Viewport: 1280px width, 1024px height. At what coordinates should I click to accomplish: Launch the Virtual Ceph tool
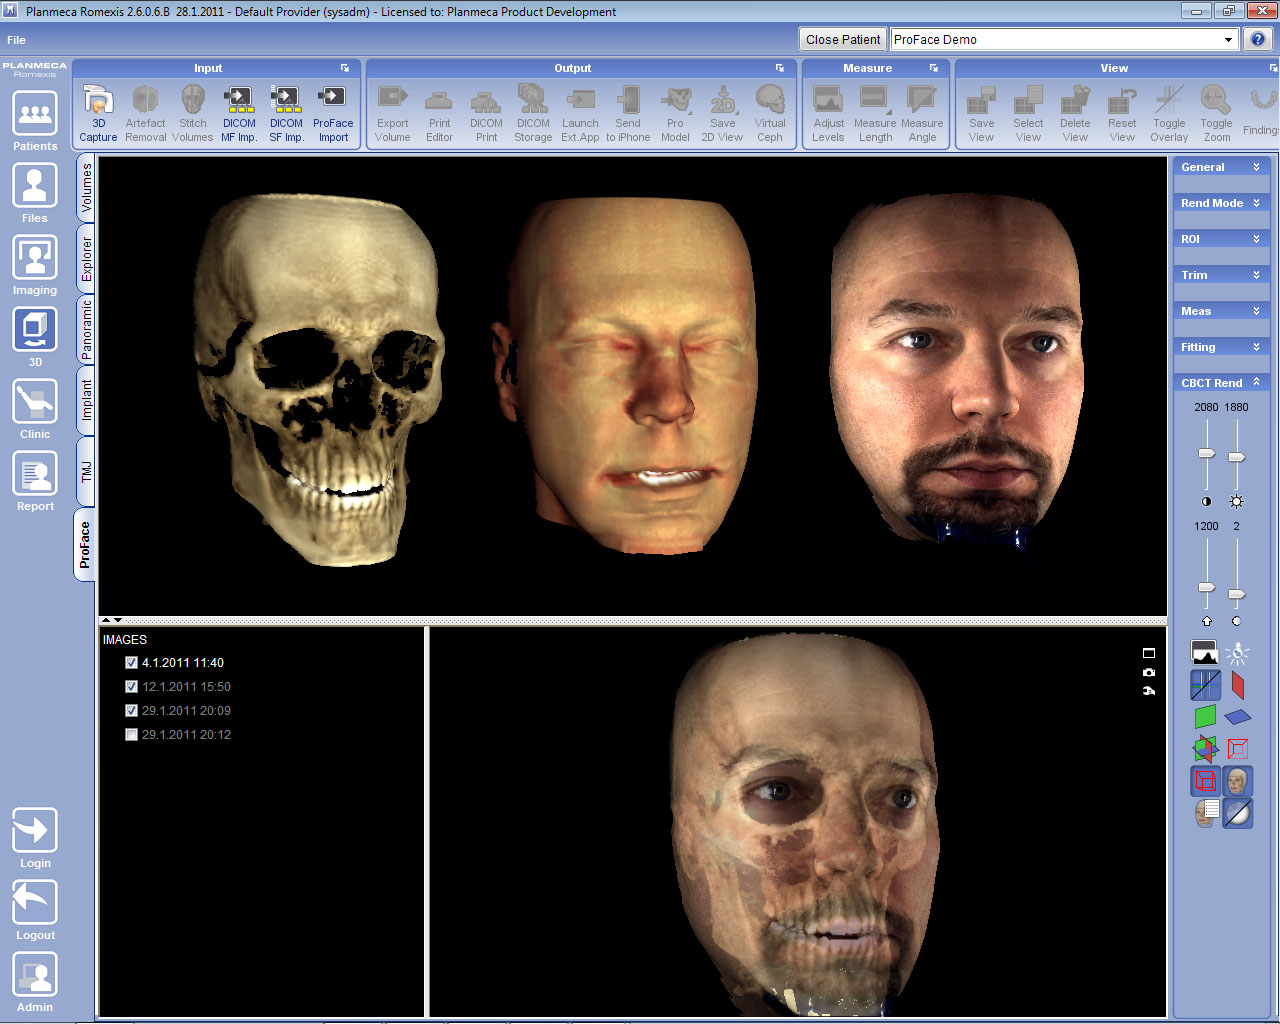[x=770, y=110]
